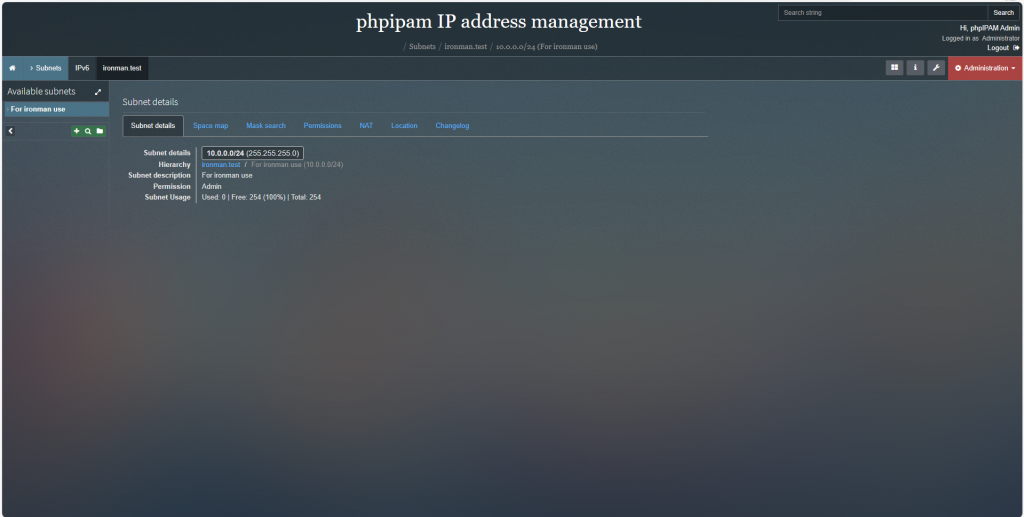Open the wrench tools icon button
The height and width of the screenshot is (517, 1024).
coord(936,67)
